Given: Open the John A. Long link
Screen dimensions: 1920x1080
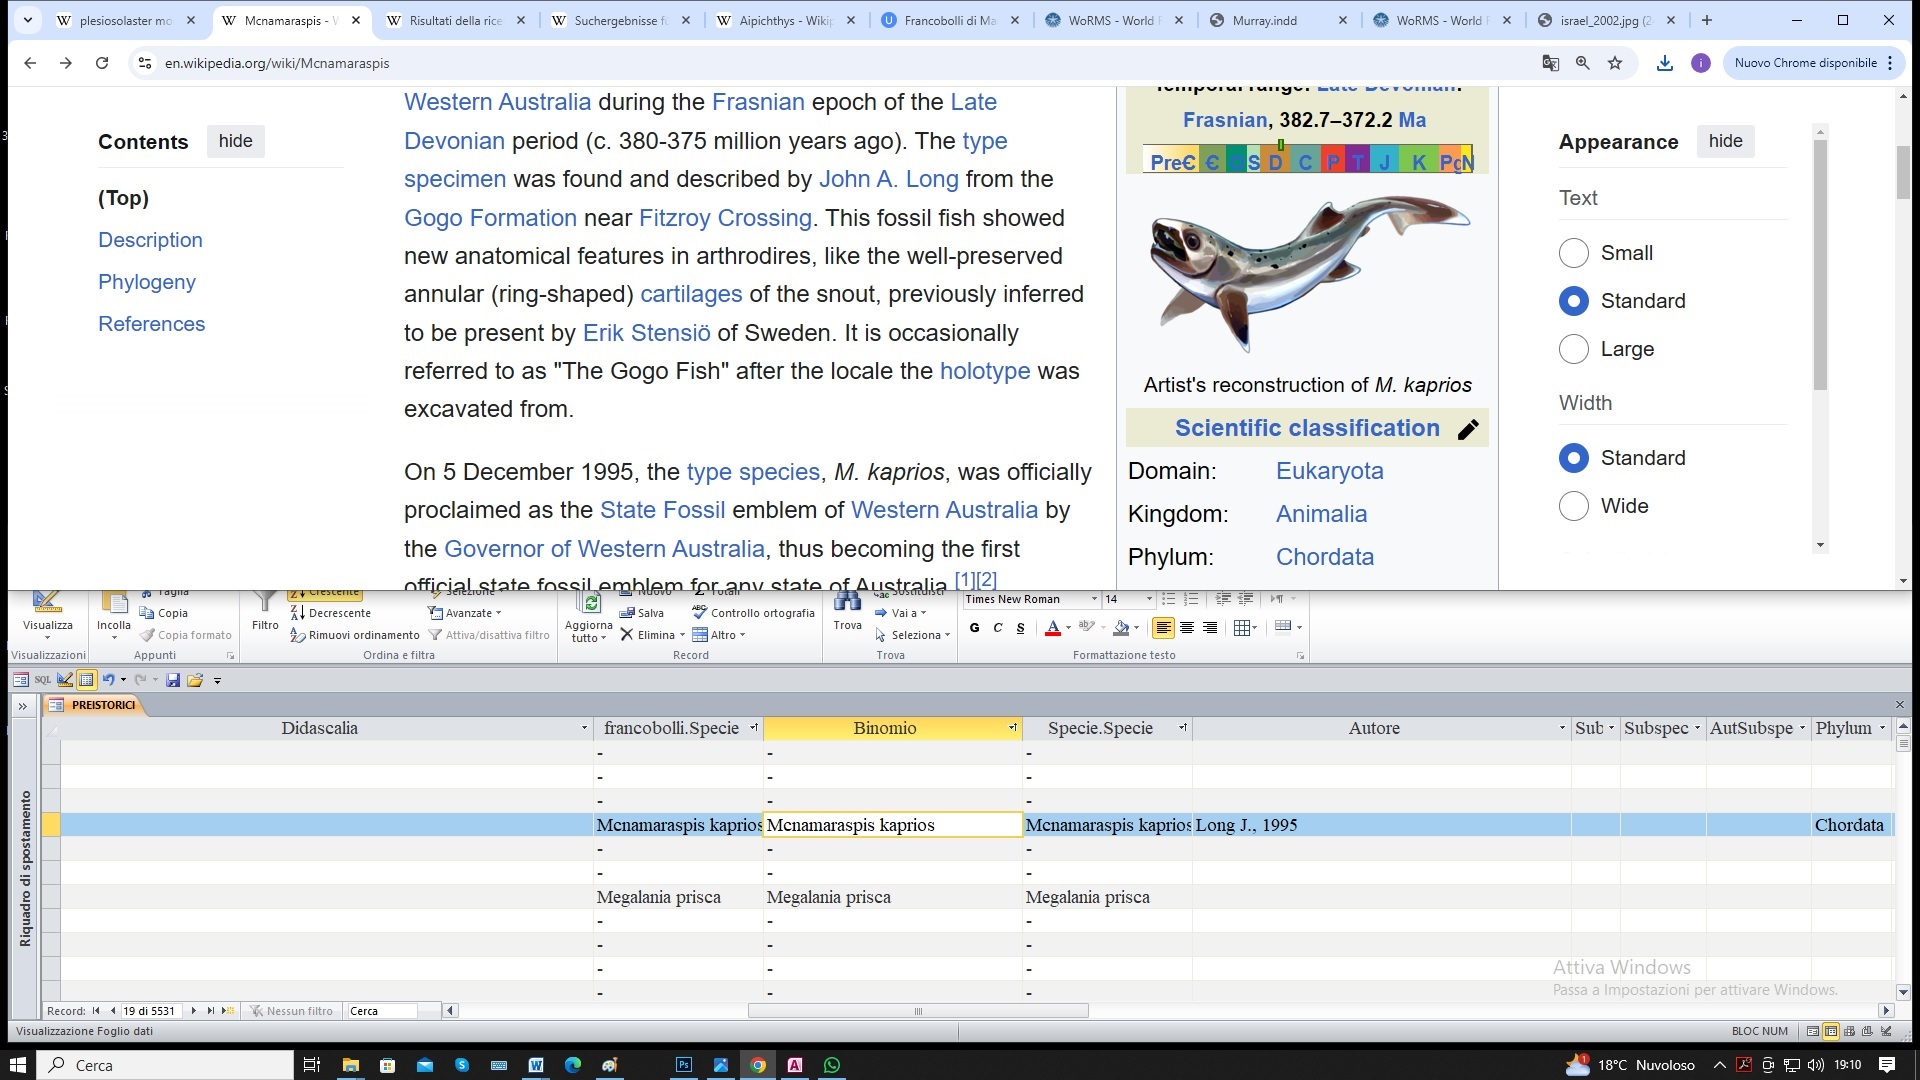Looking at the screenshot, I should coord(888,179).
